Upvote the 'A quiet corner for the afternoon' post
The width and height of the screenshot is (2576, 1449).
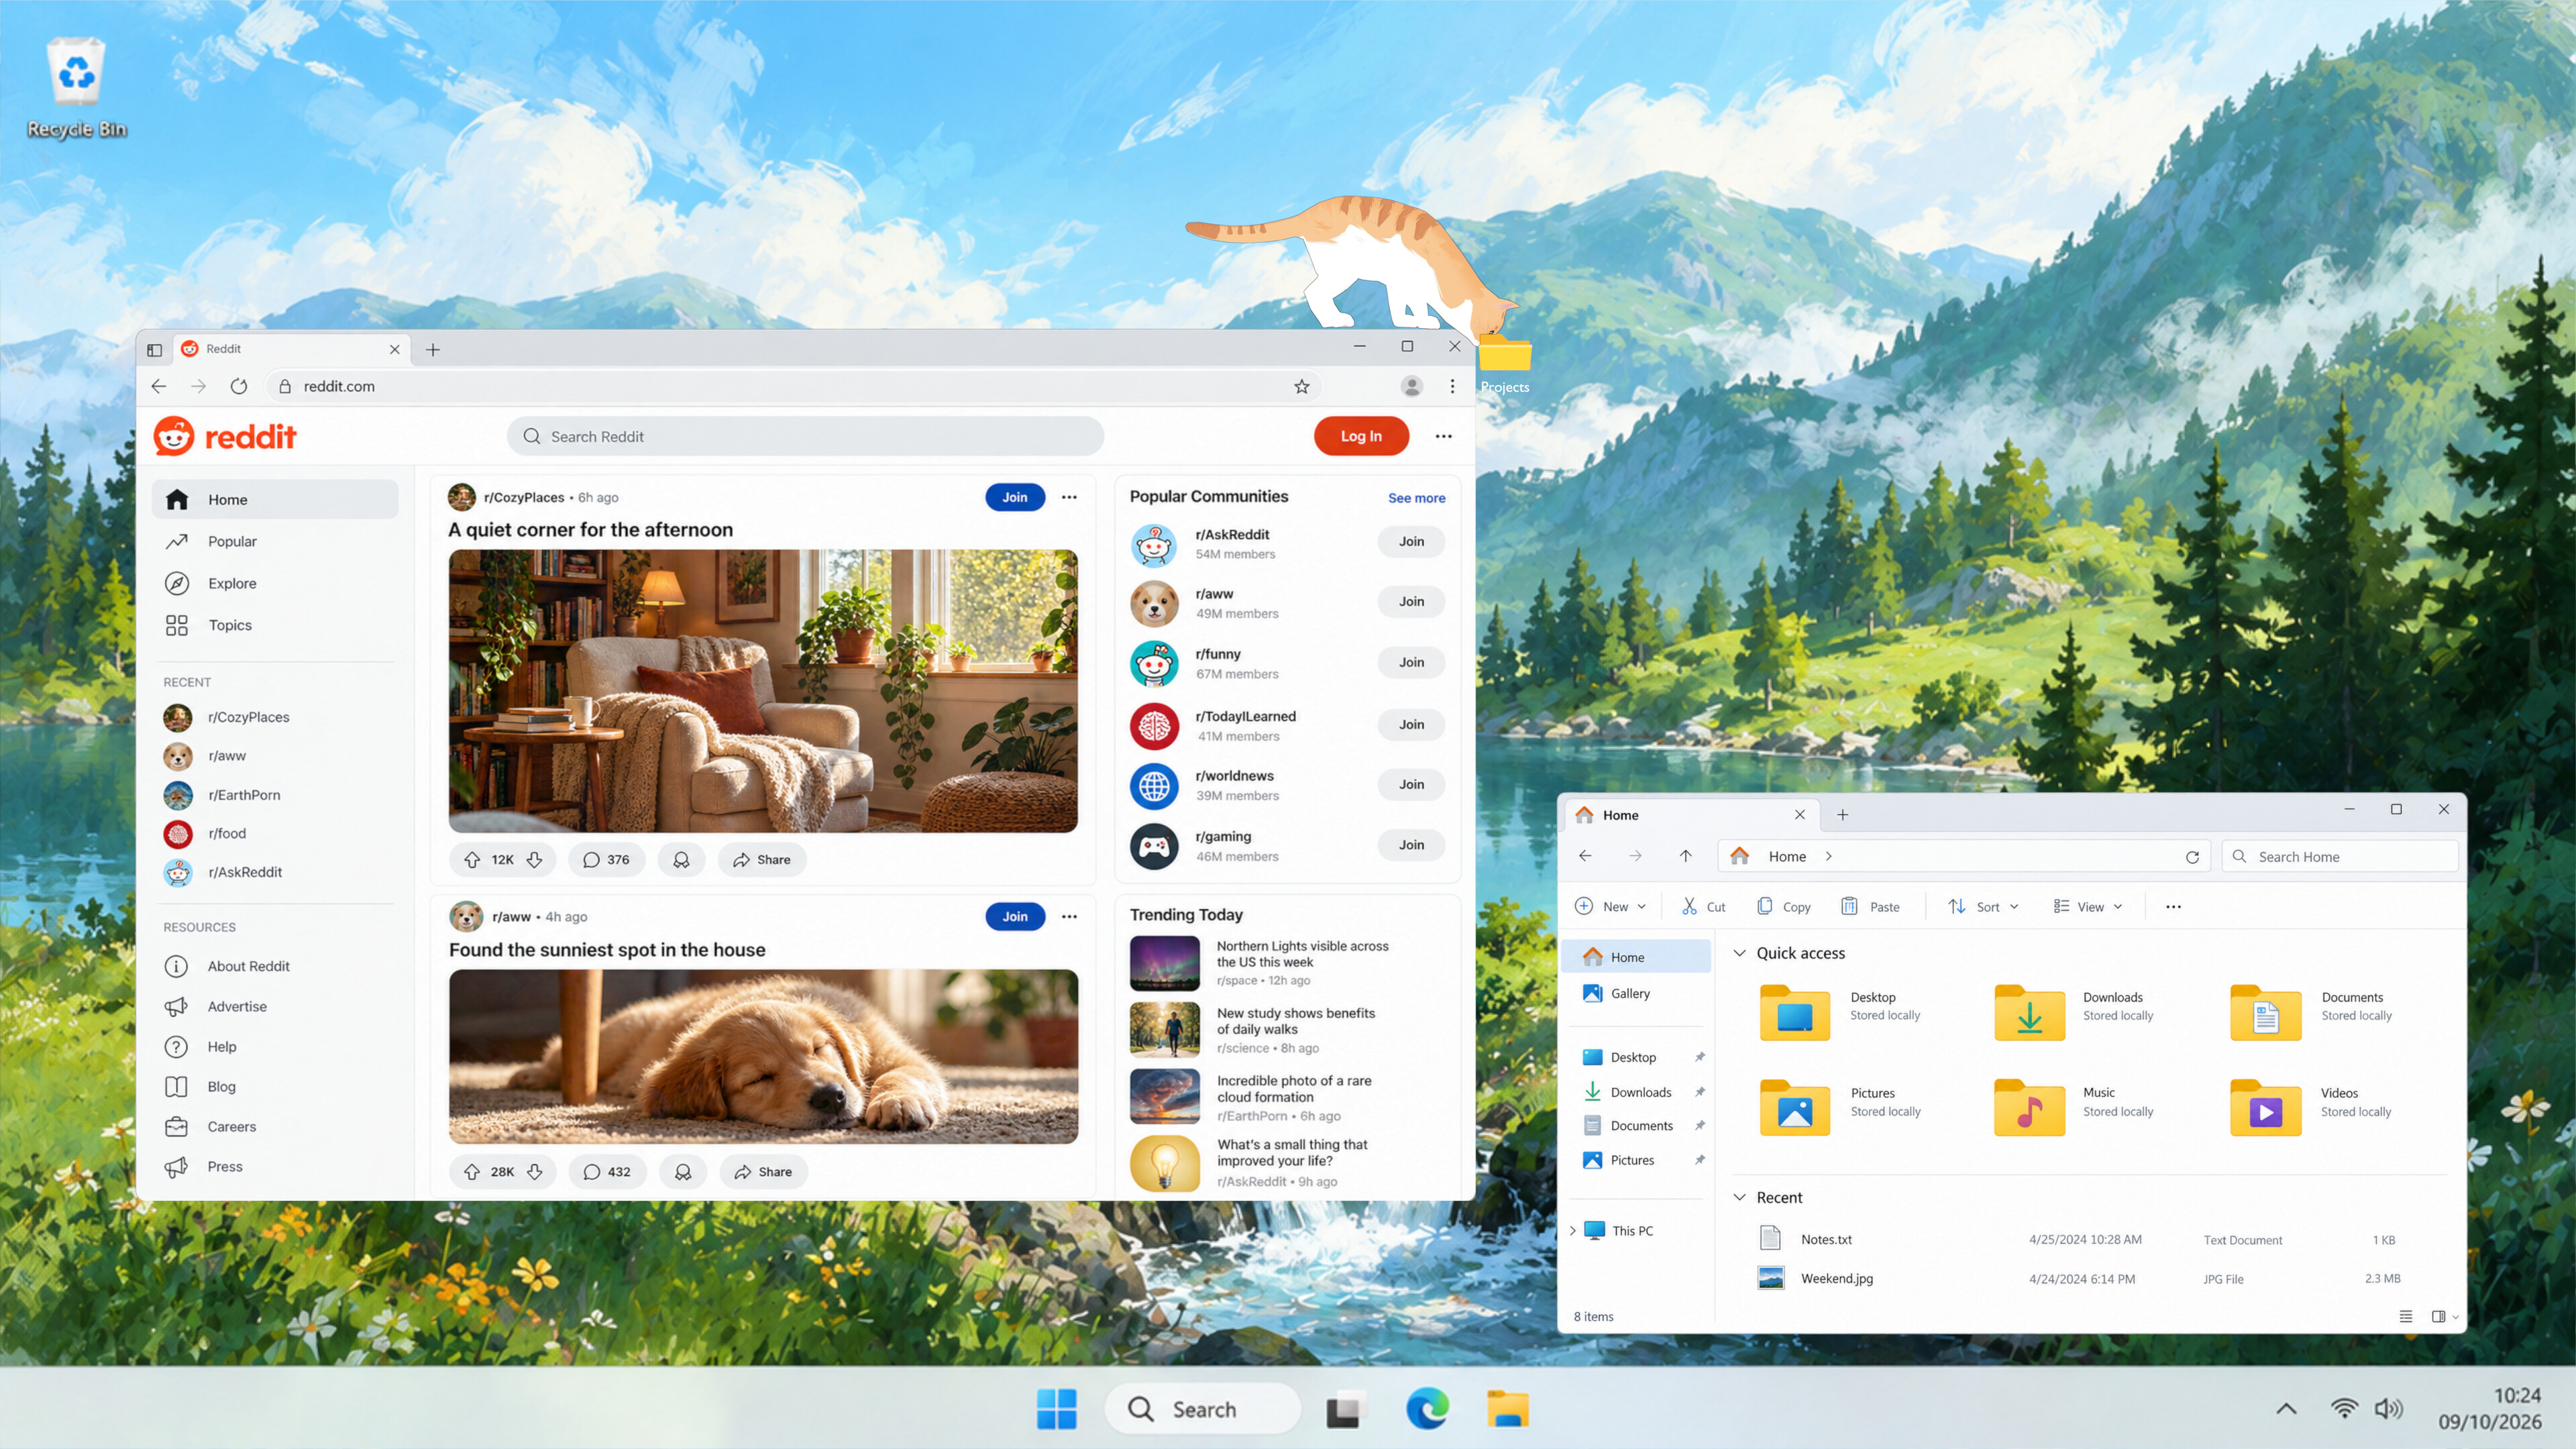472,860
